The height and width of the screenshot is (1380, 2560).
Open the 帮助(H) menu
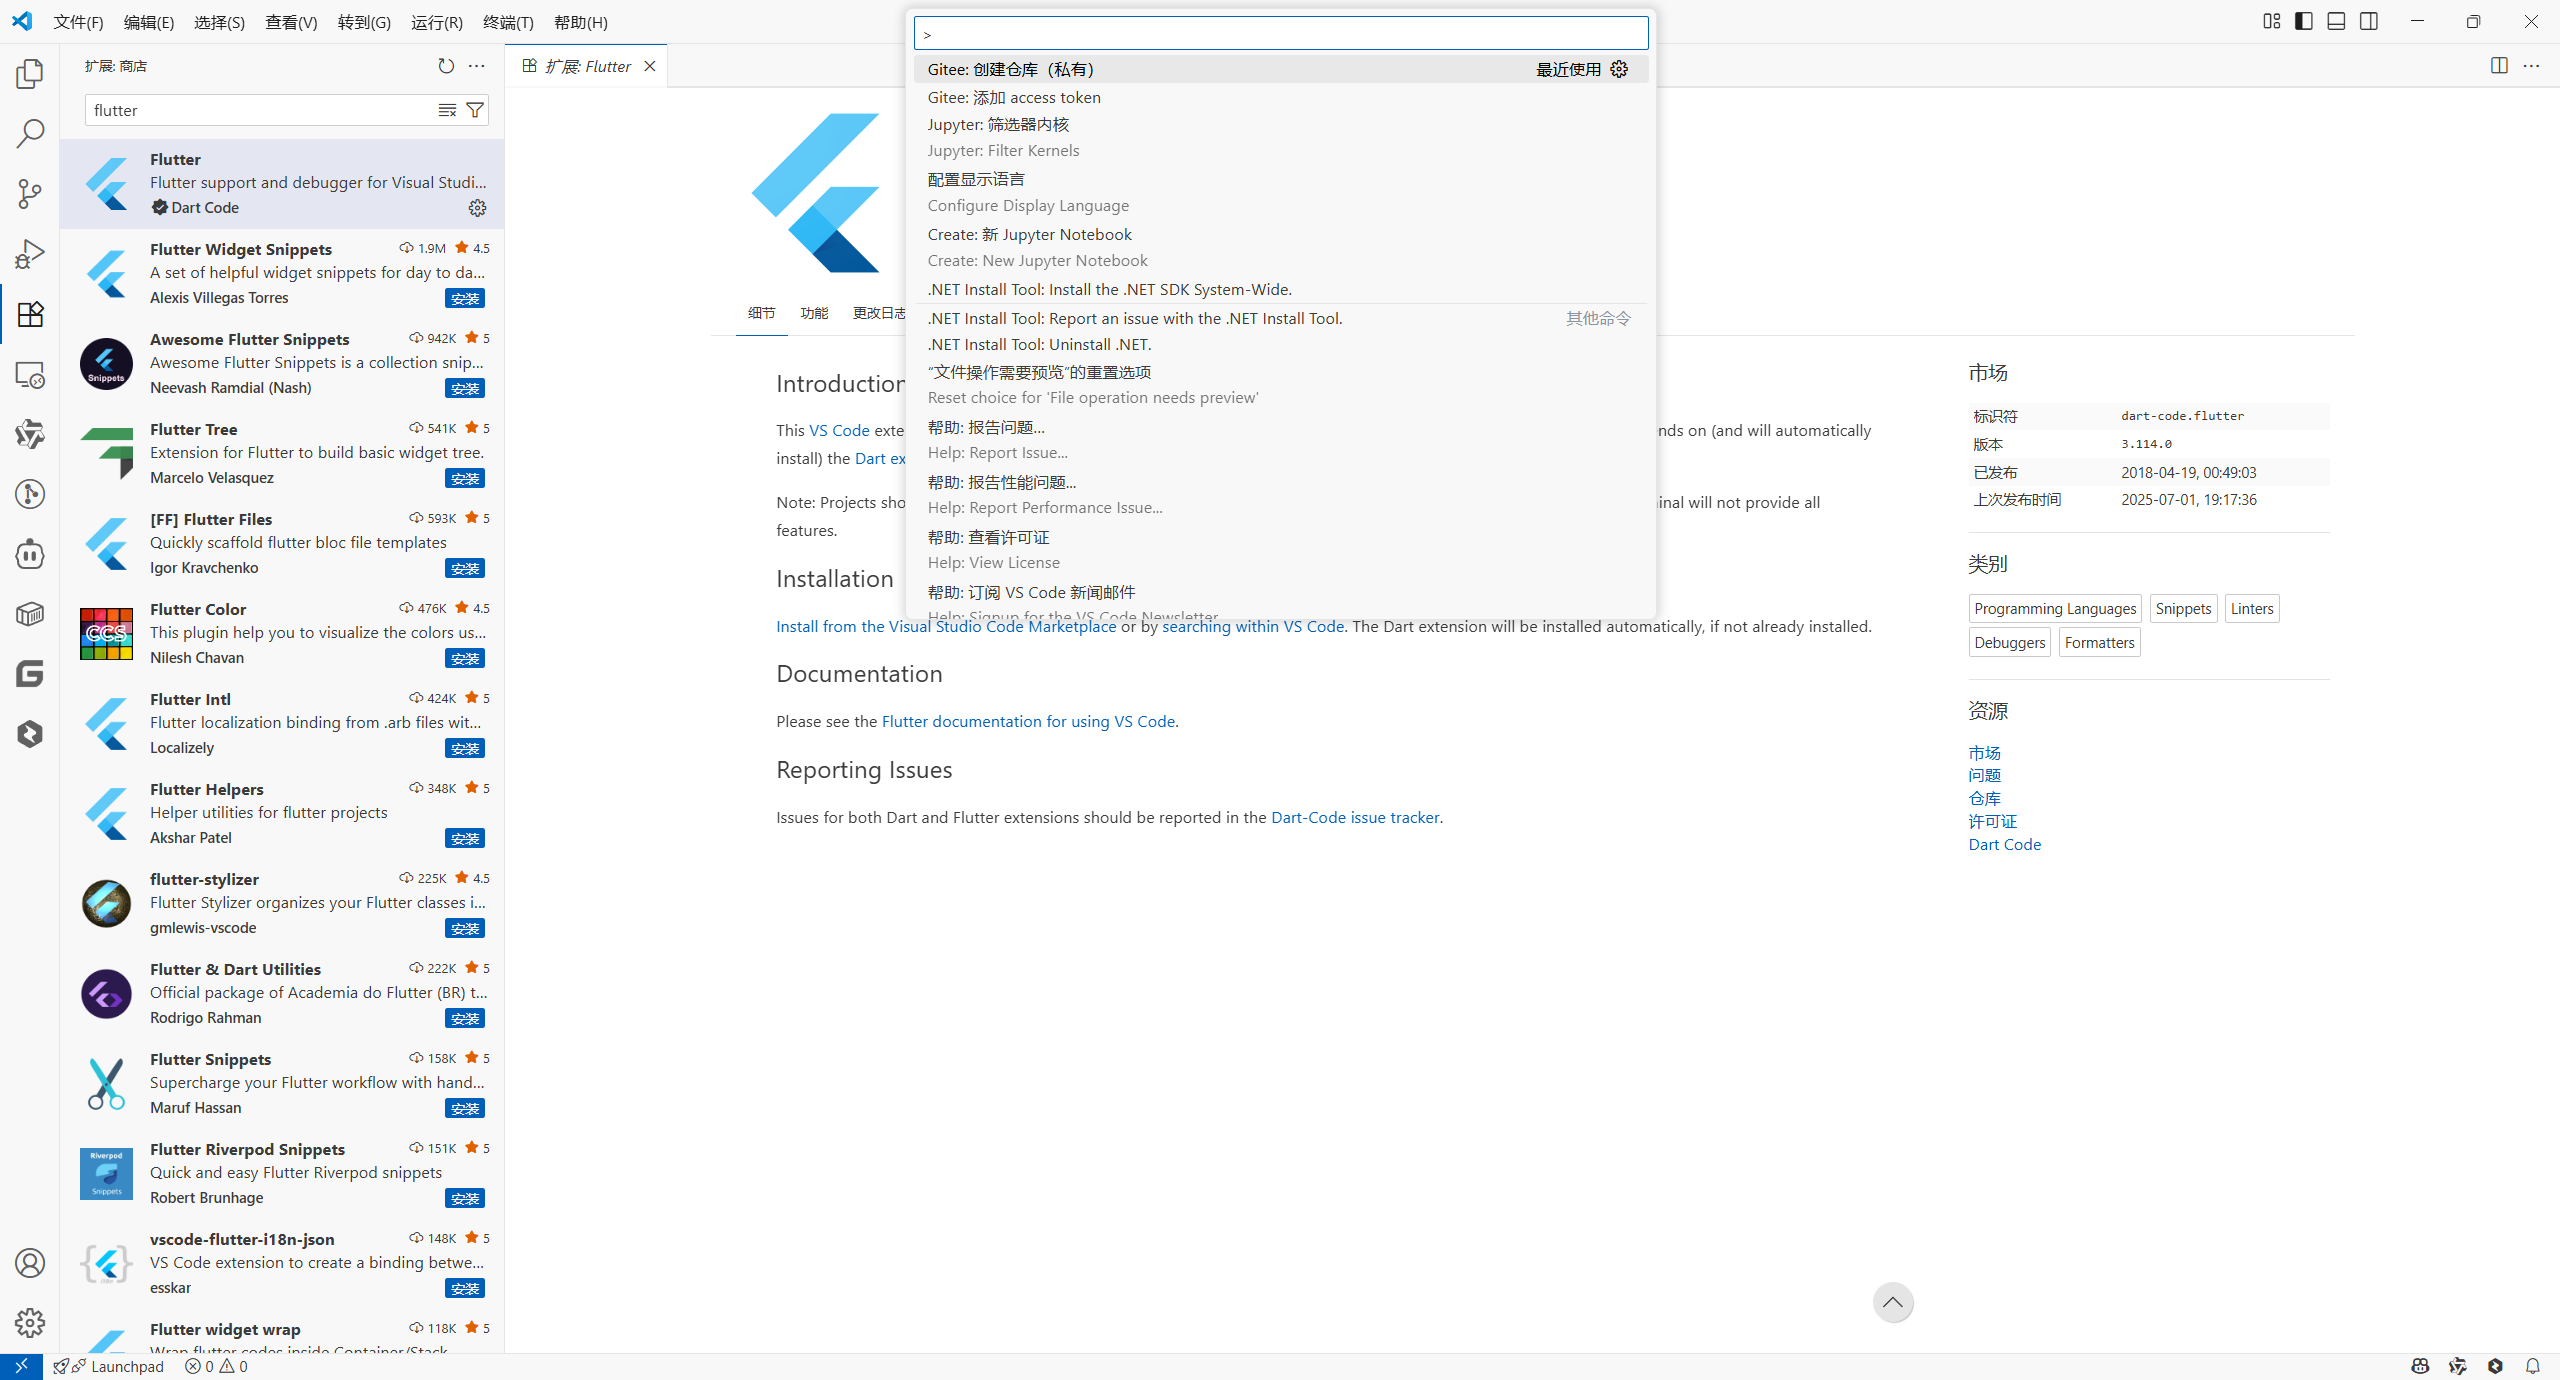click(581, 22)
